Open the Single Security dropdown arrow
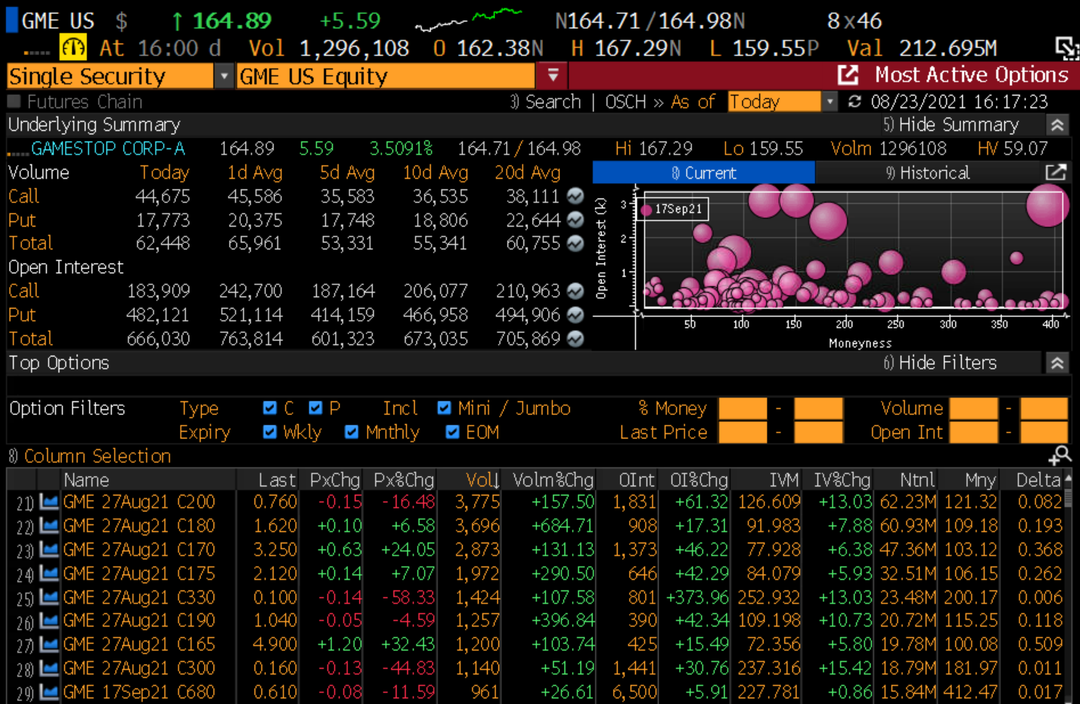This screenshot has width=1080, height=704. pyautogui.click(x=223, y=76)
